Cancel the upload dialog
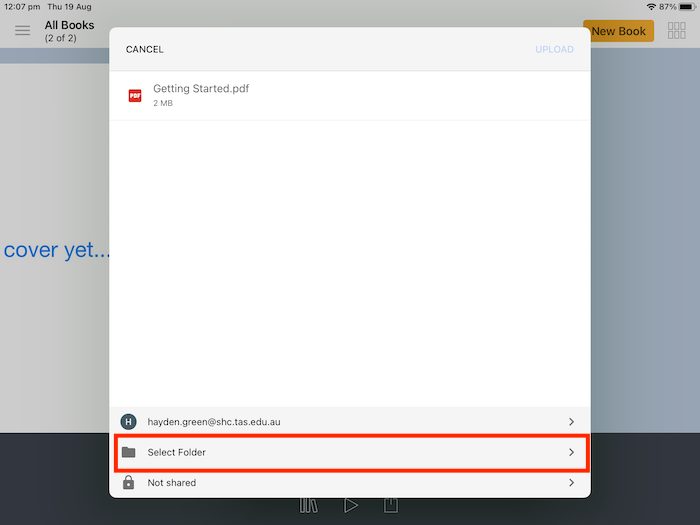 pos(145,49)
